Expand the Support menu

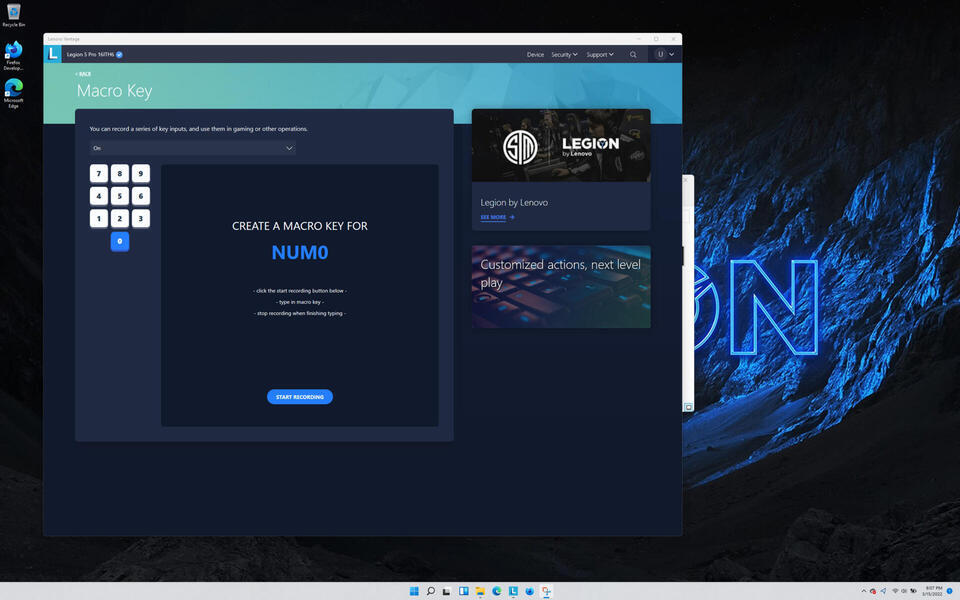click(600, 54)
